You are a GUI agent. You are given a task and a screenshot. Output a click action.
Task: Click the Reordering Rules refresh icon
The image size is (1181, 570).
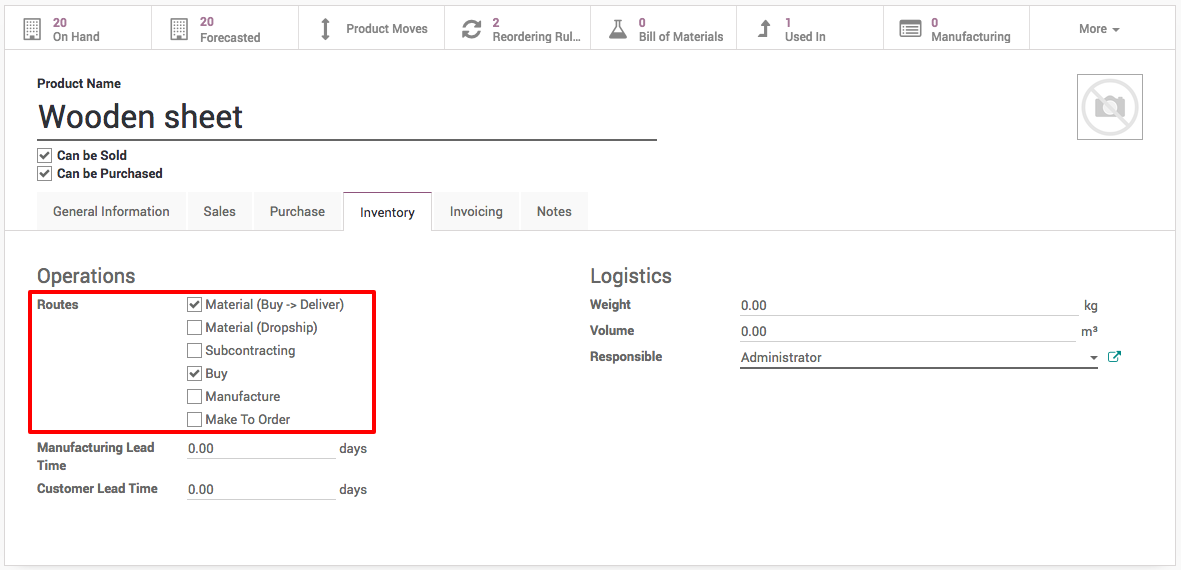tap(471, 29)
